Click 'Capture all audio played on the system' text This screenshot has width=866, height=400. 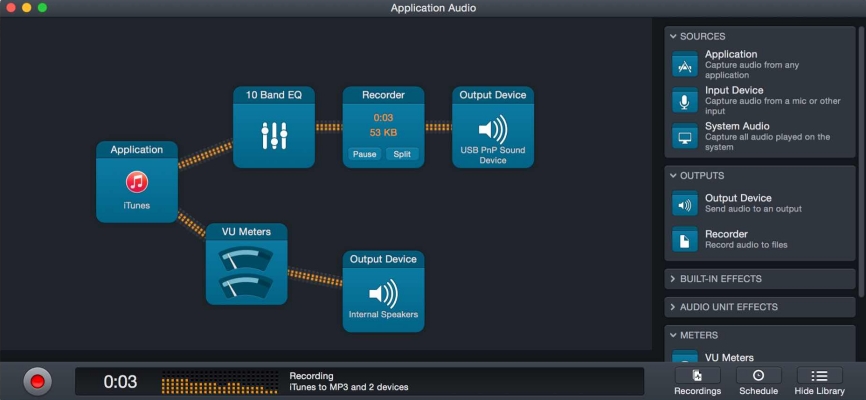(x=768, y=142)
